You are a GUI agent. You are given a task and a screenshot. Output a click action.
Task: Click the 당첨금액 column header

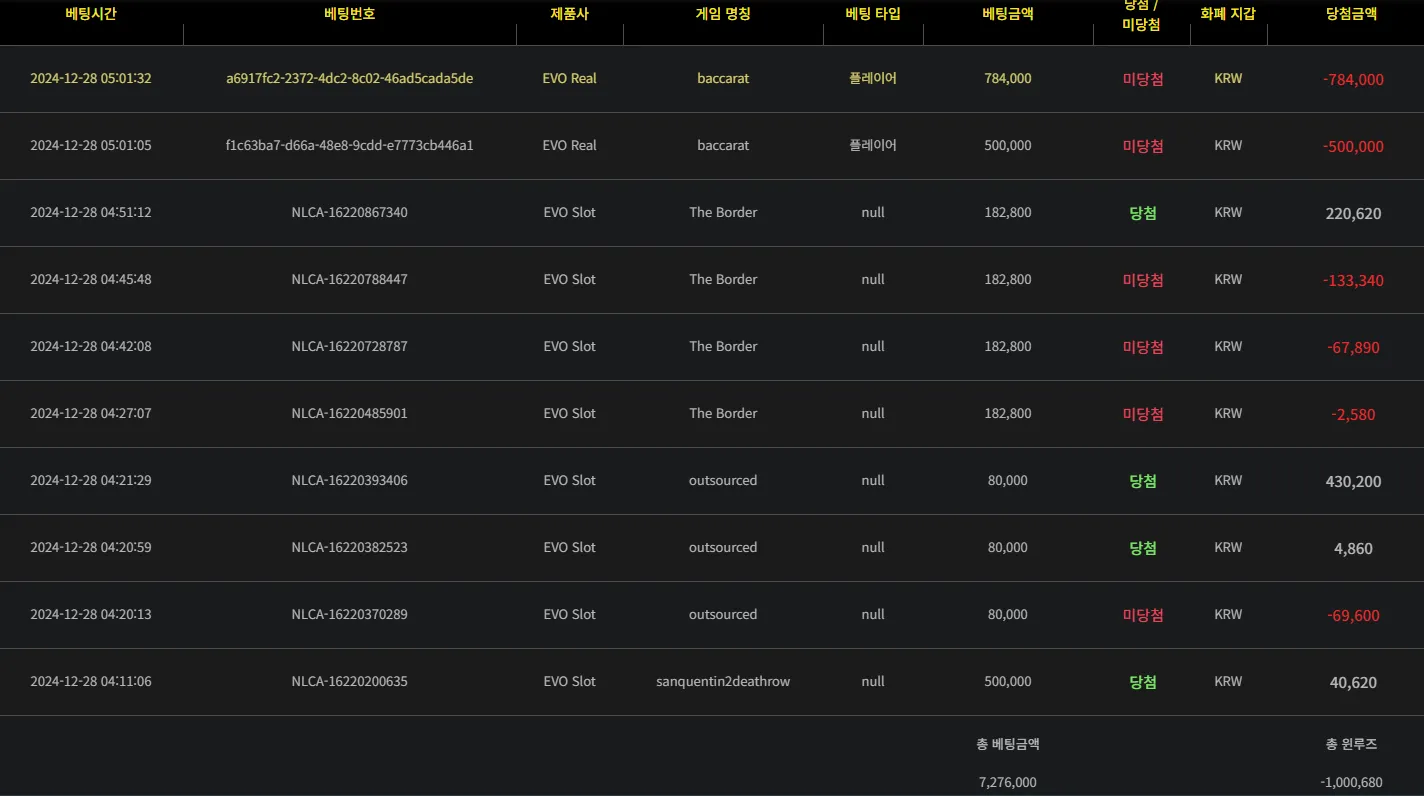(x=1351, y=14)
